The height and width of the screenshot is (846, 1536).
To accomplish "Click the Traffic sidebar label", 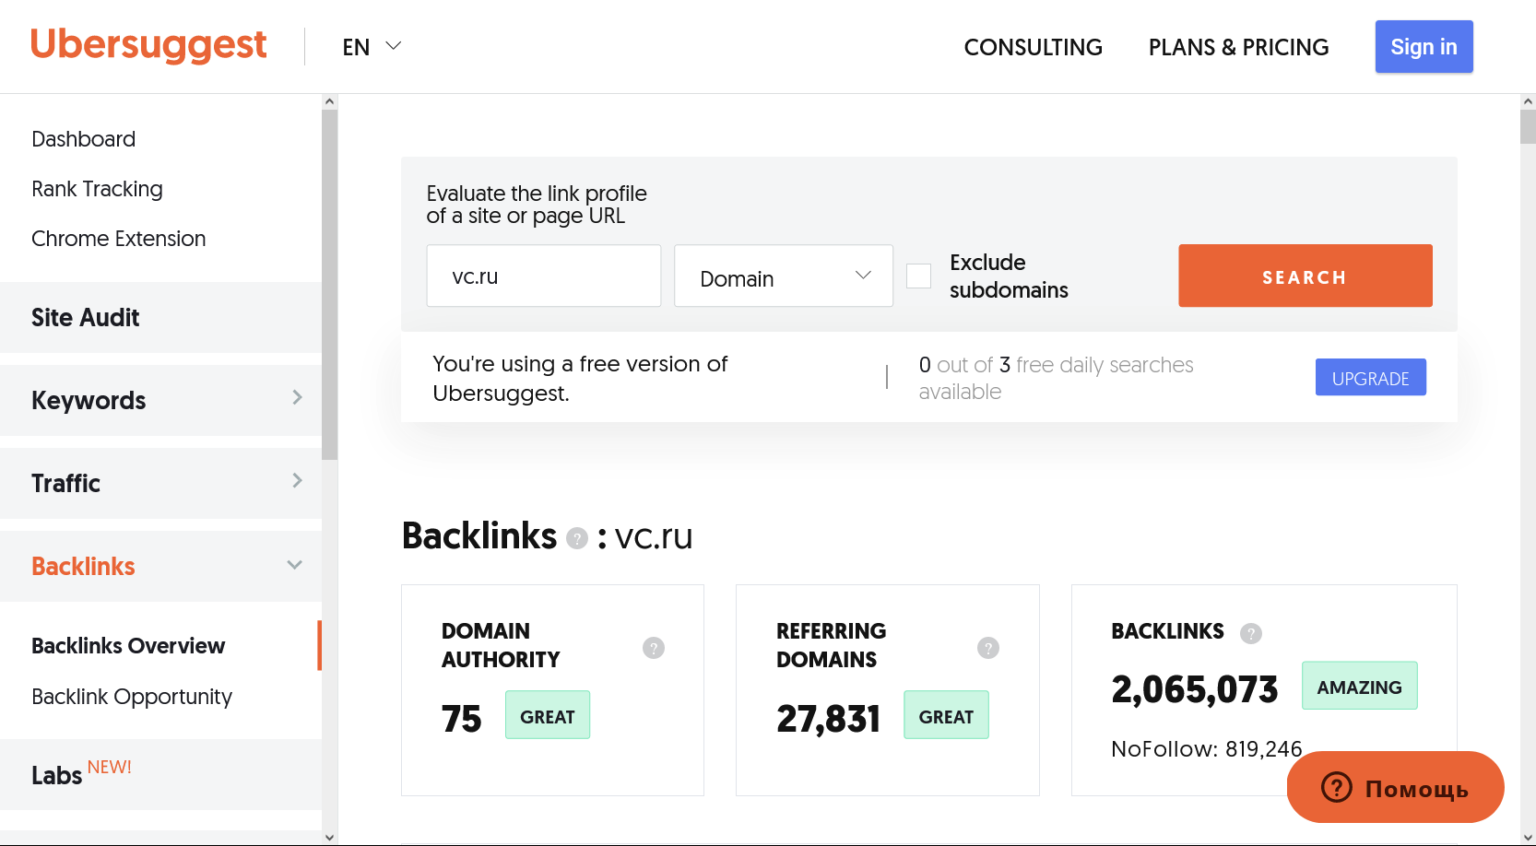I will pos(66,483).
